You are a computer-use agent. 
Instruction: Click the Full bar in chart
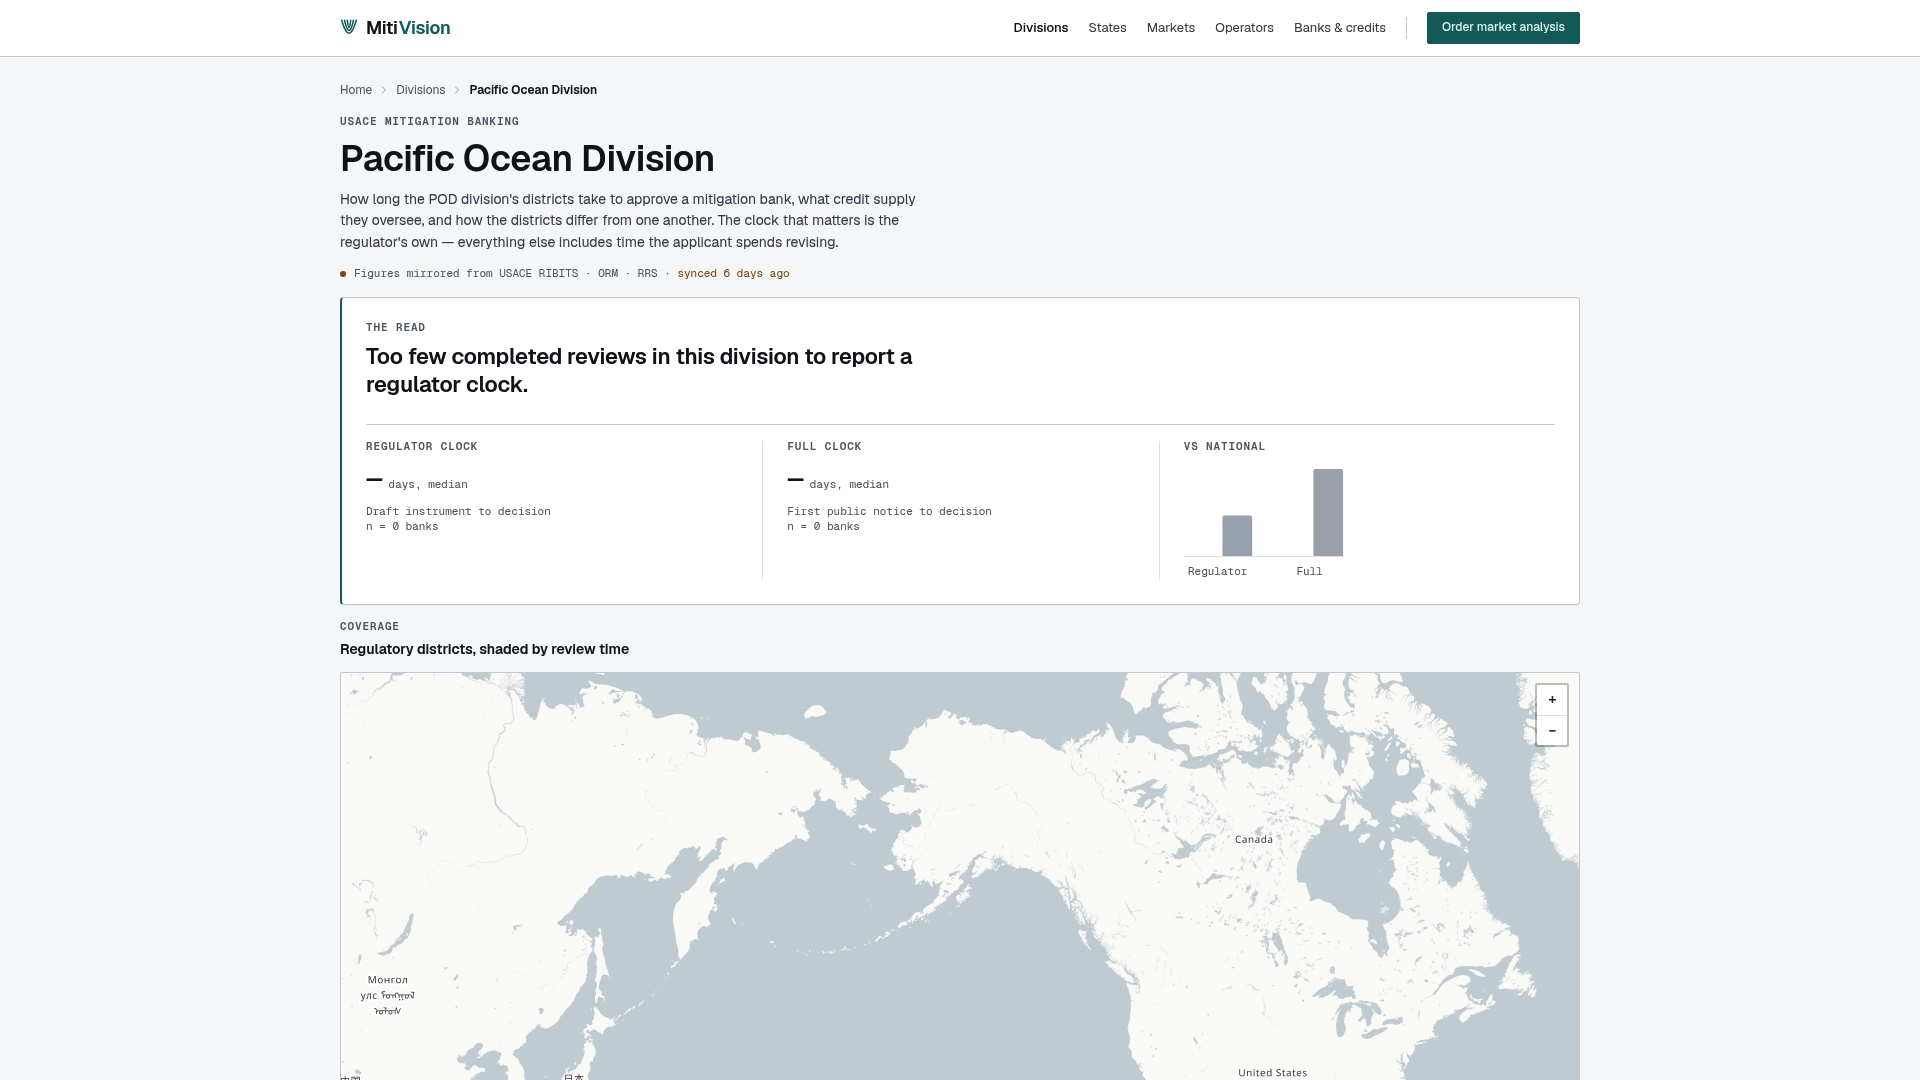(x=1328, y=512)
